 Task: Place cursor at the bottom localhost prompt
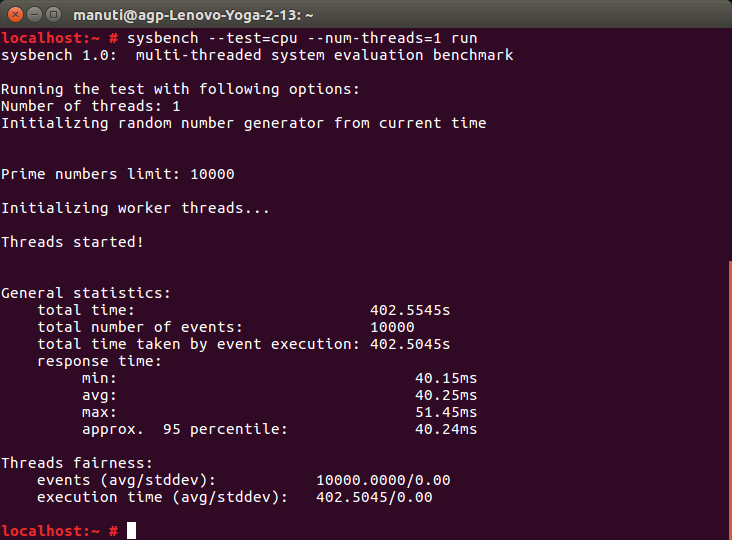(131, 531)
